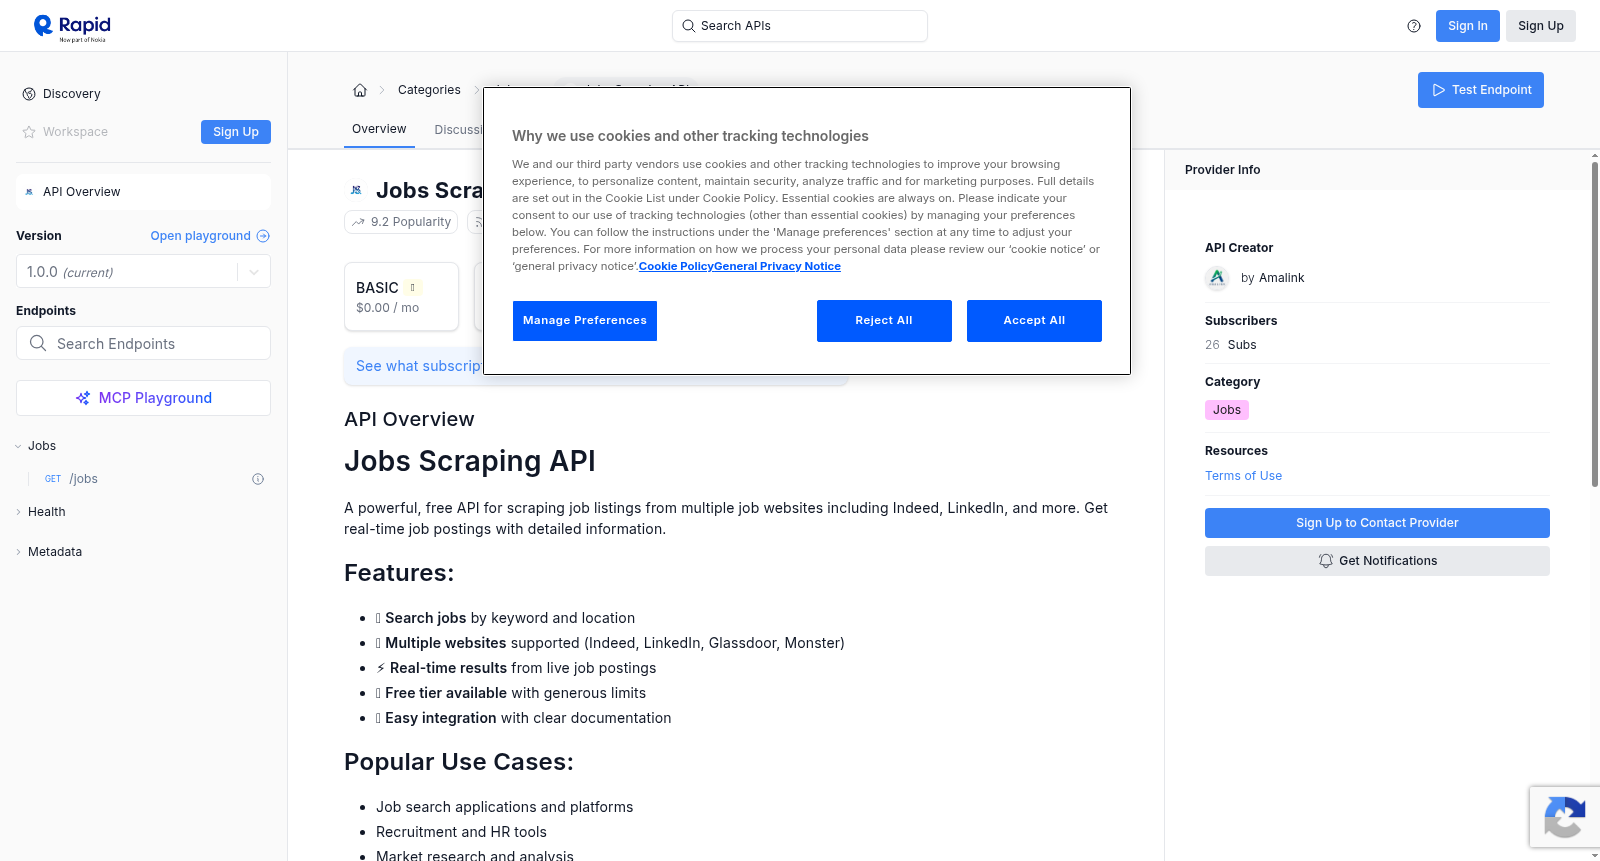
Task: Open the help question mark icon
Action: pos(1414,26)
